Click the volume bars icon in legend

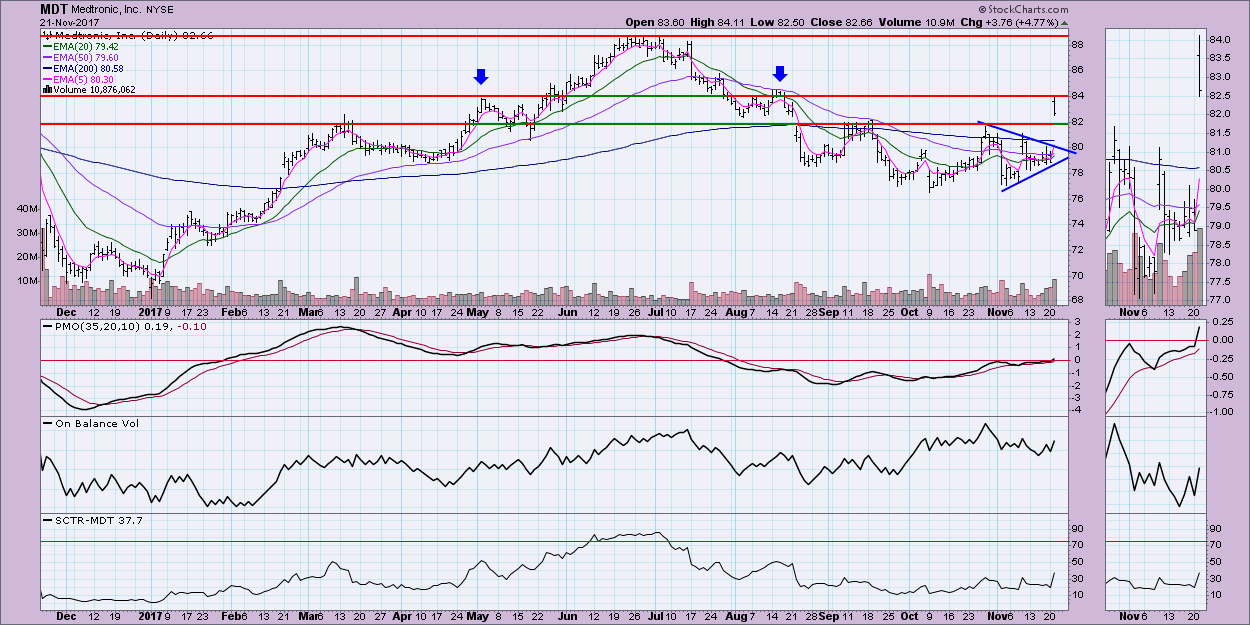45,90
